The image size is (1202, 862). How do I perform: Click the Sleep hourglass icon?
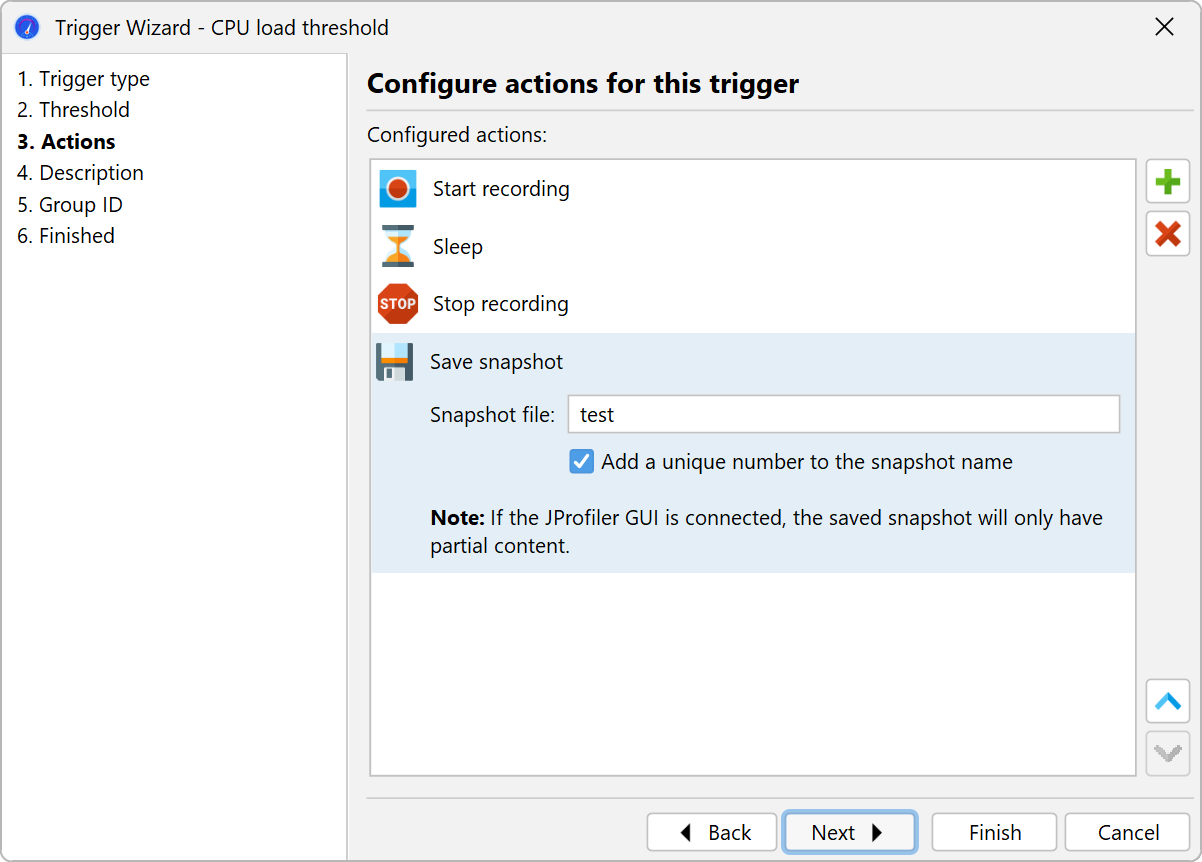click(x=398, y=247)
